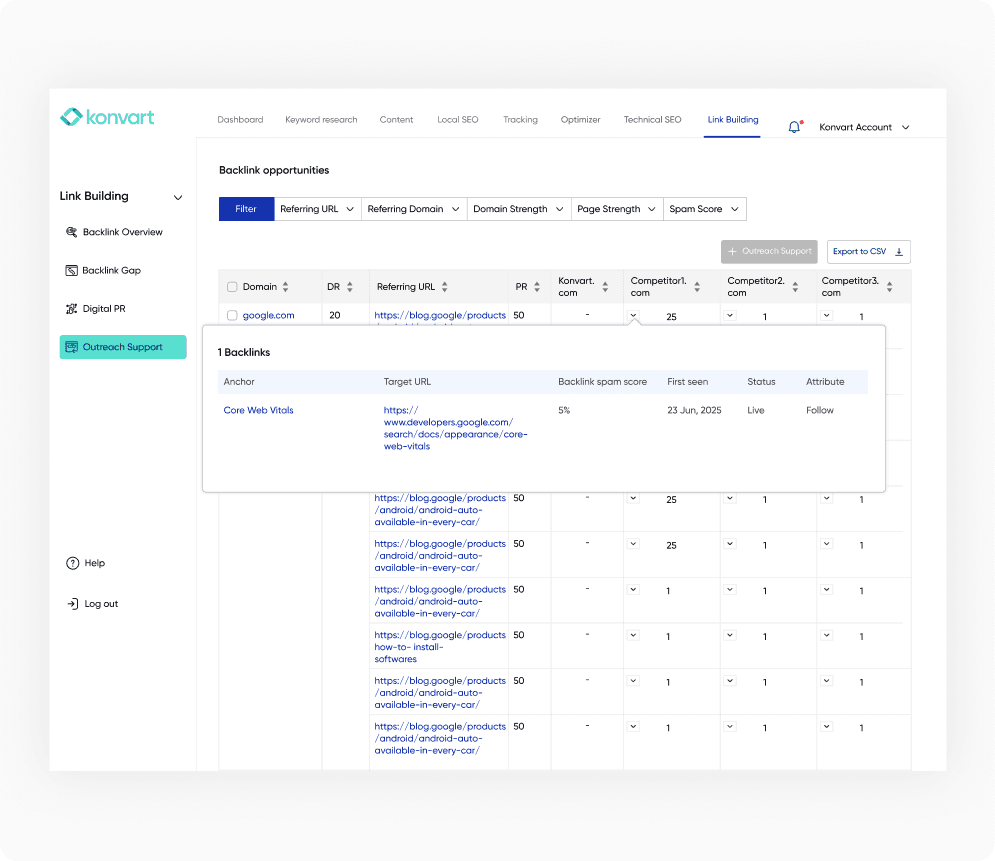Click the Konvart logo
This screenshot has height=861, width=995.
(x=107, y=117)
